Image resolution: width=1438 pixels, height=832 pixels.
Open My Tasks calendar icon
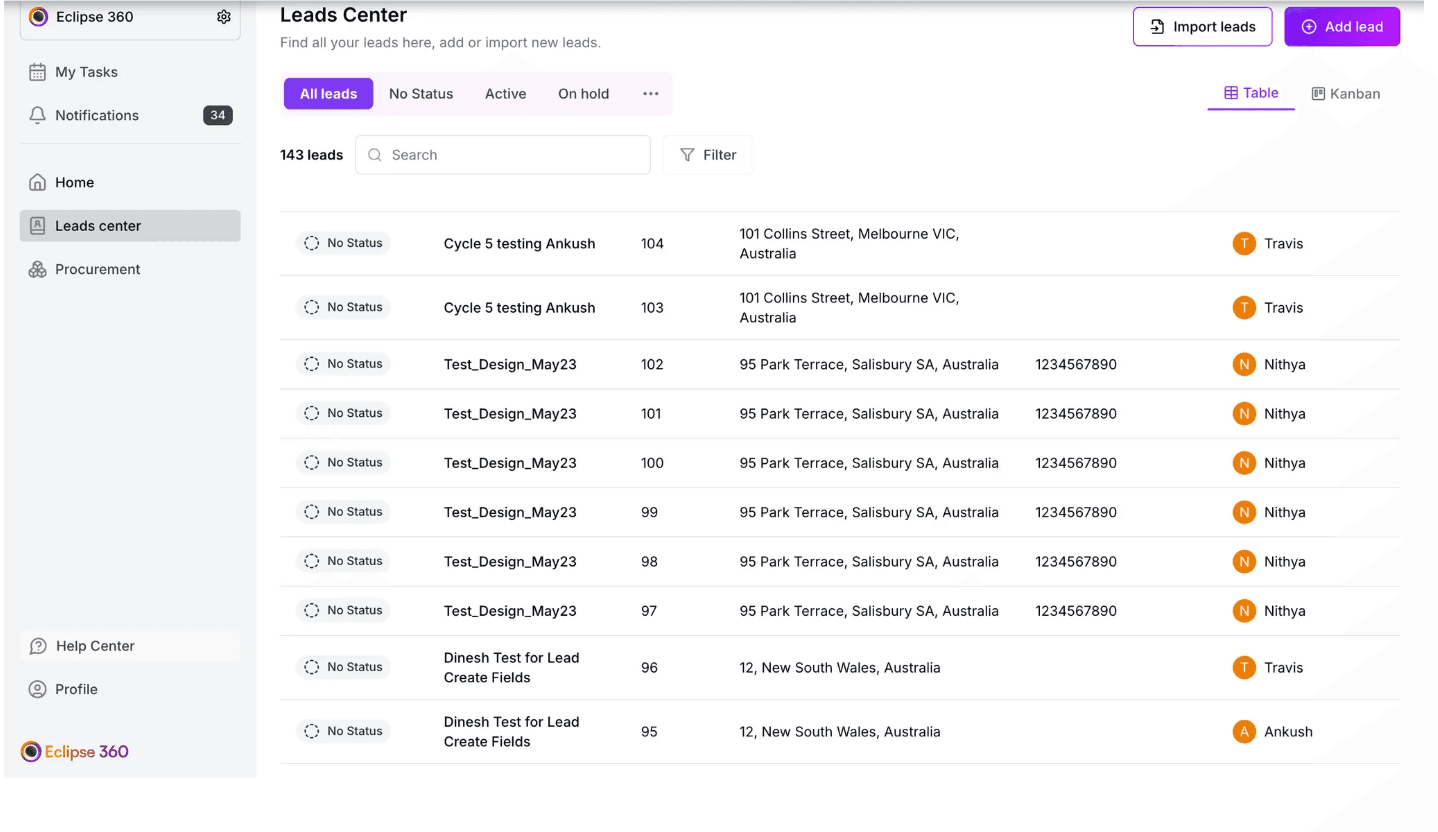pyautogui.click(x=38, y=72)
